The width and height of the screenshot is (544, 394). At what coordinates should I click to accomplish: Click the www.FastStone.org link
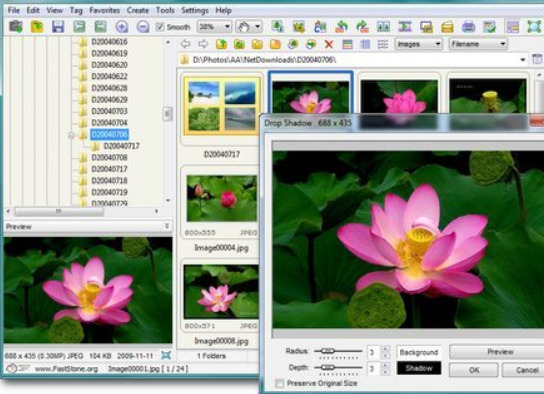66,369
